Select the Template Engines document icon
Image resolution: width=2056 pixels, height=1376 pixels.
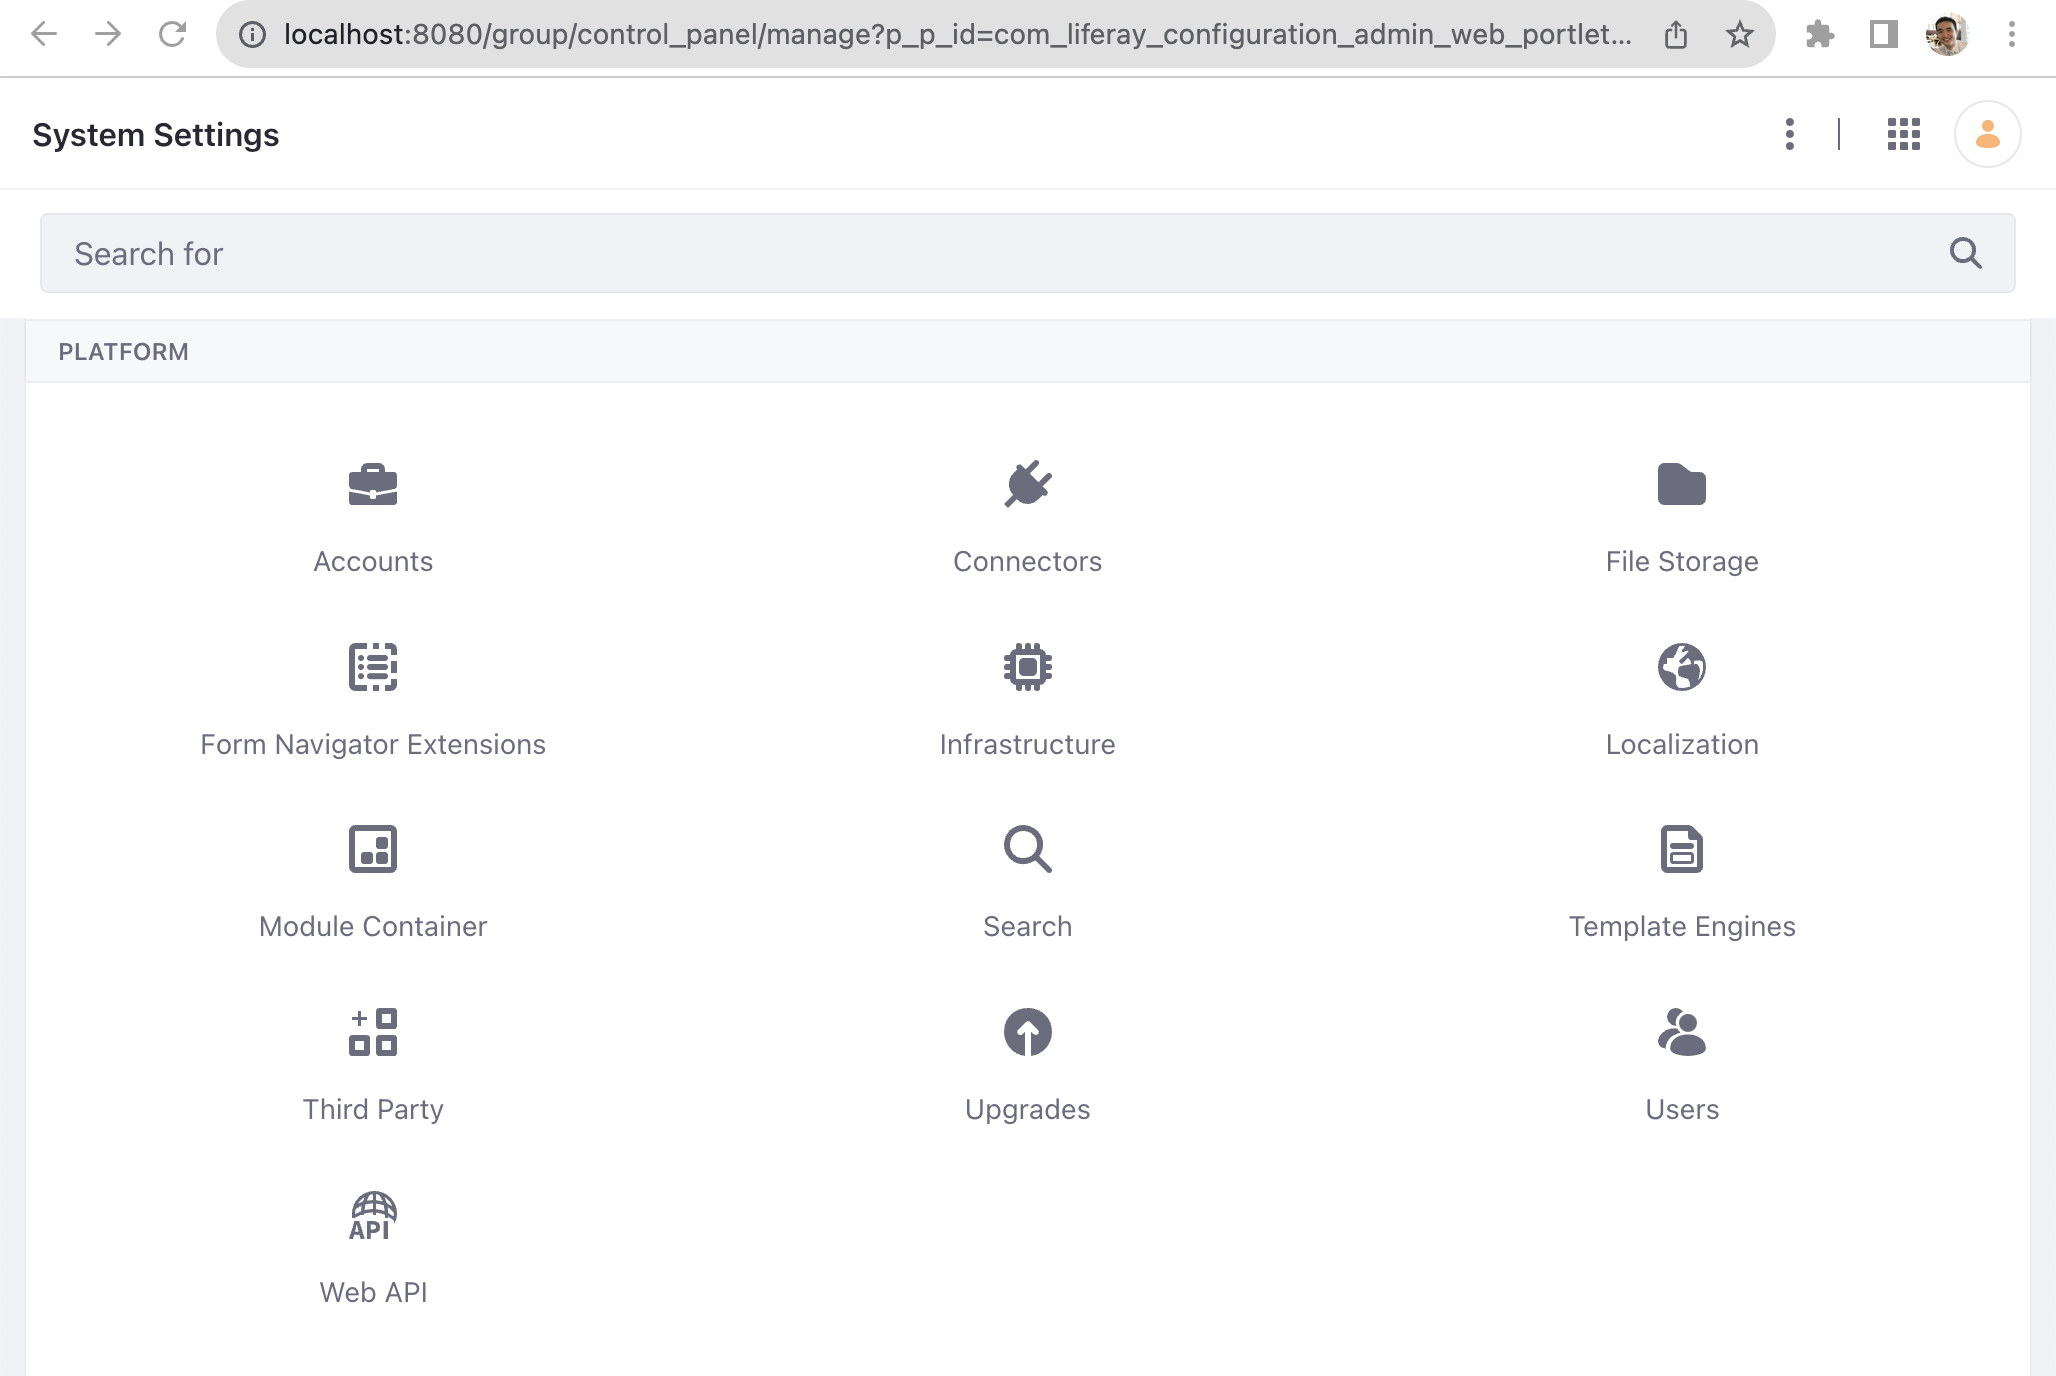(x=1681, y=849)
